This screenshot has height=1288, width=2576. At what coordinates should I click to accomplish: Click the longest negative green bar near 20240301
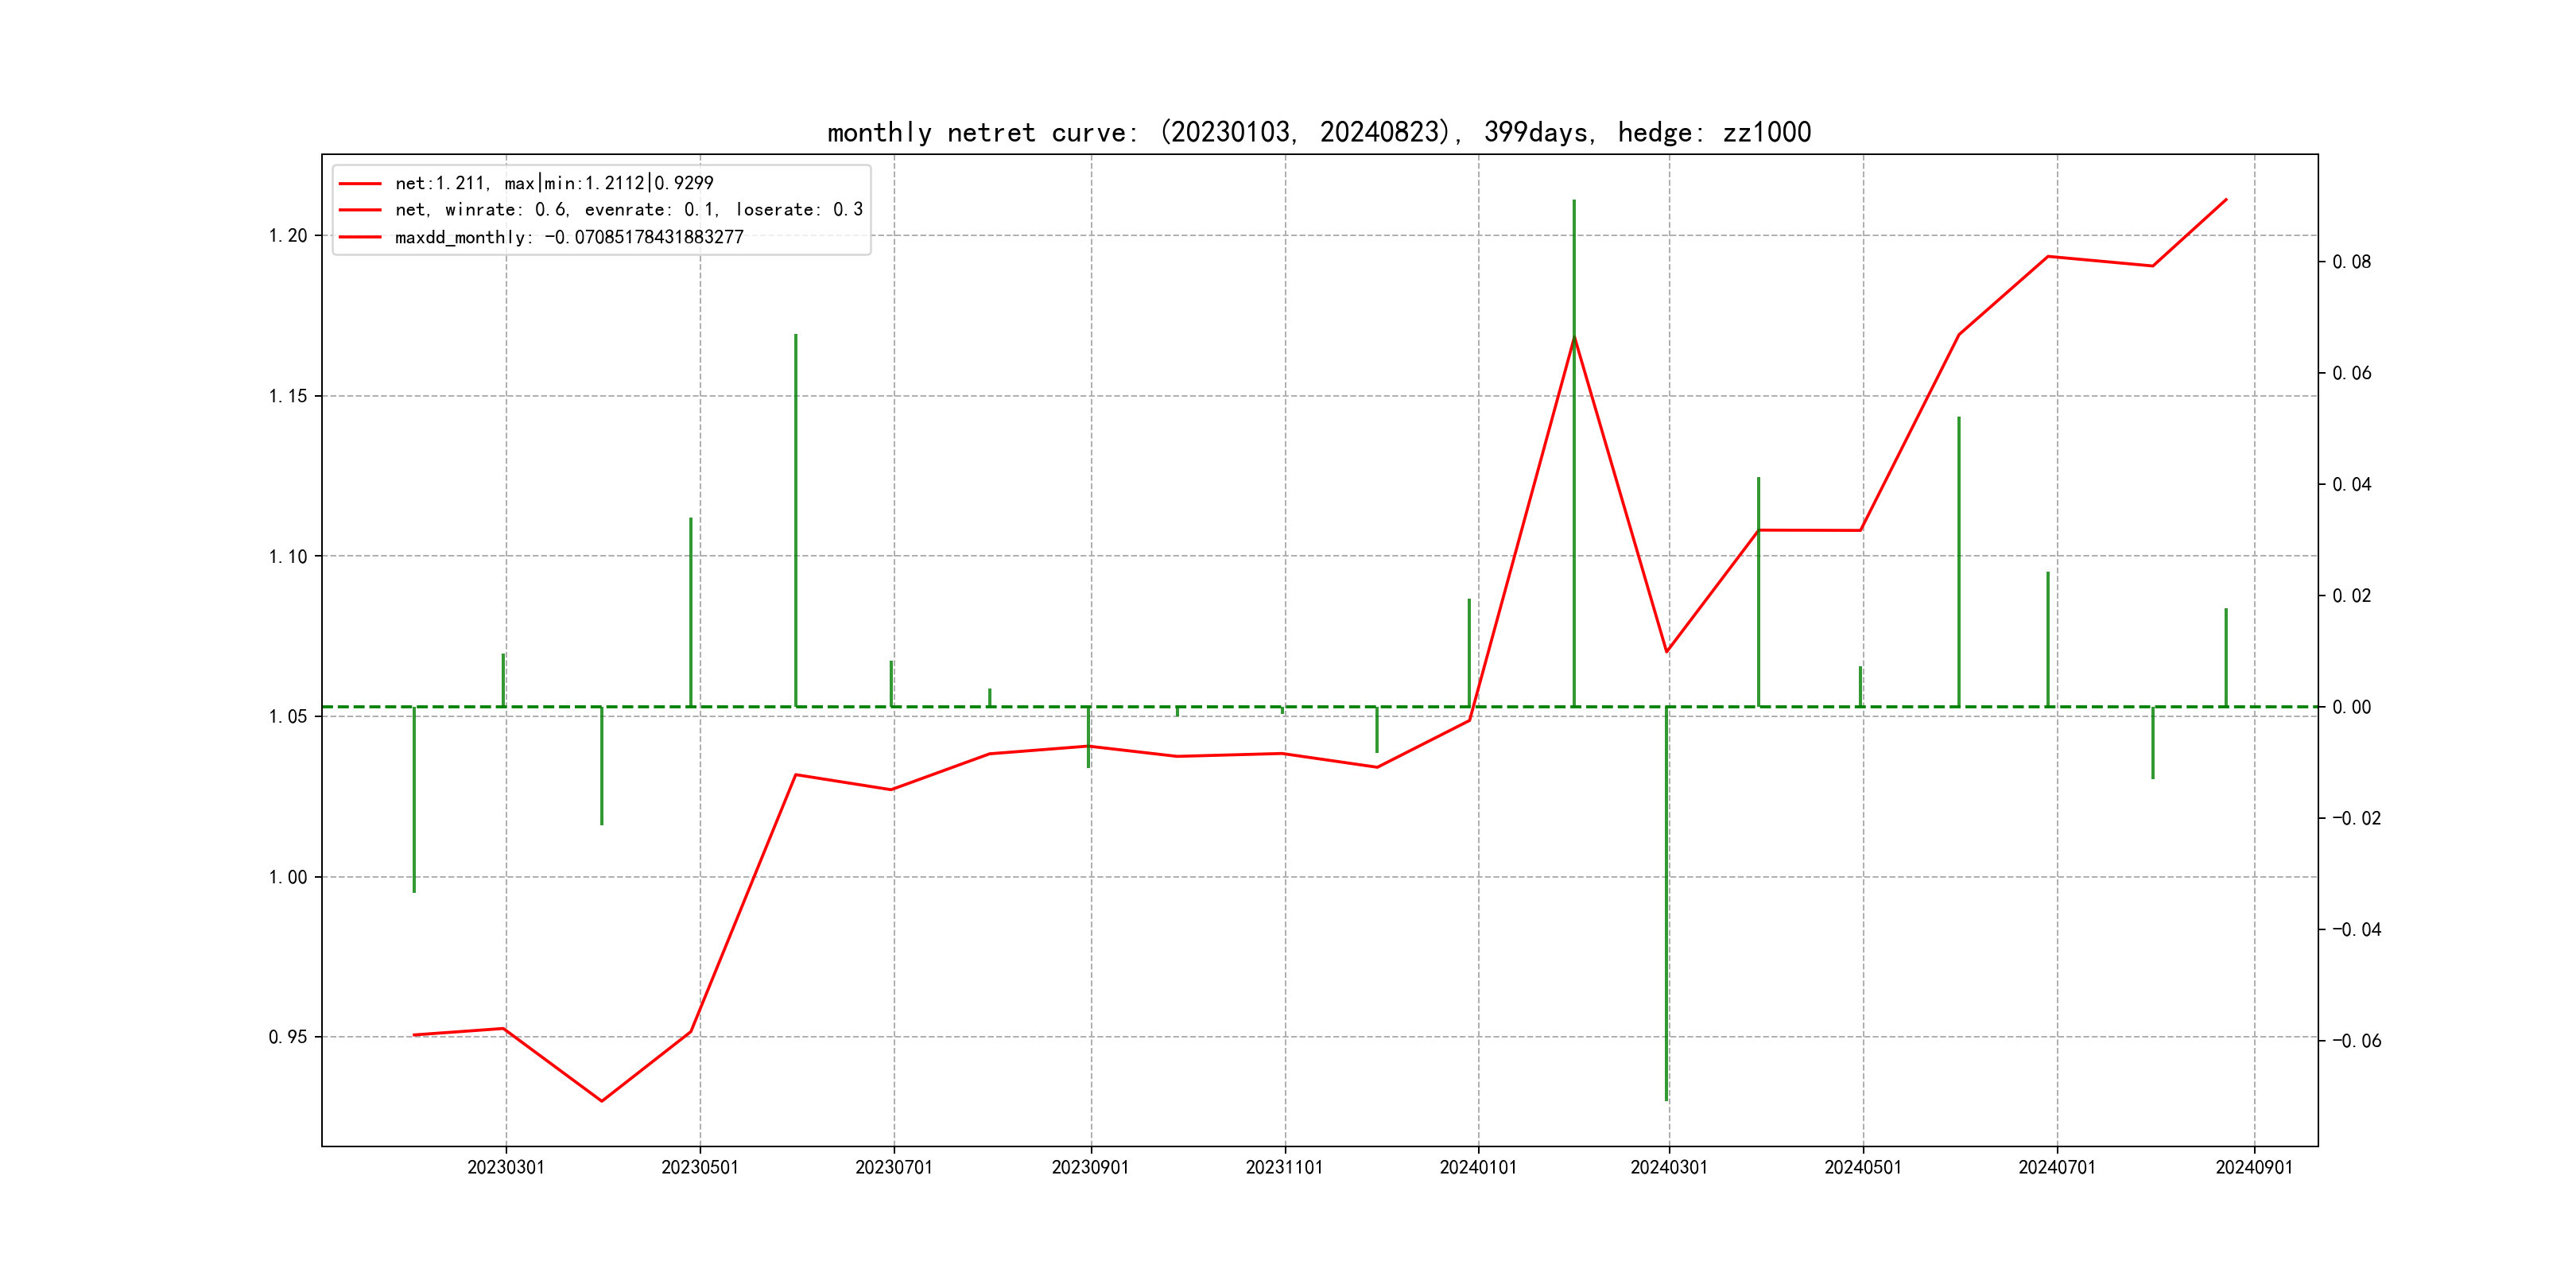pos(1666,900)
